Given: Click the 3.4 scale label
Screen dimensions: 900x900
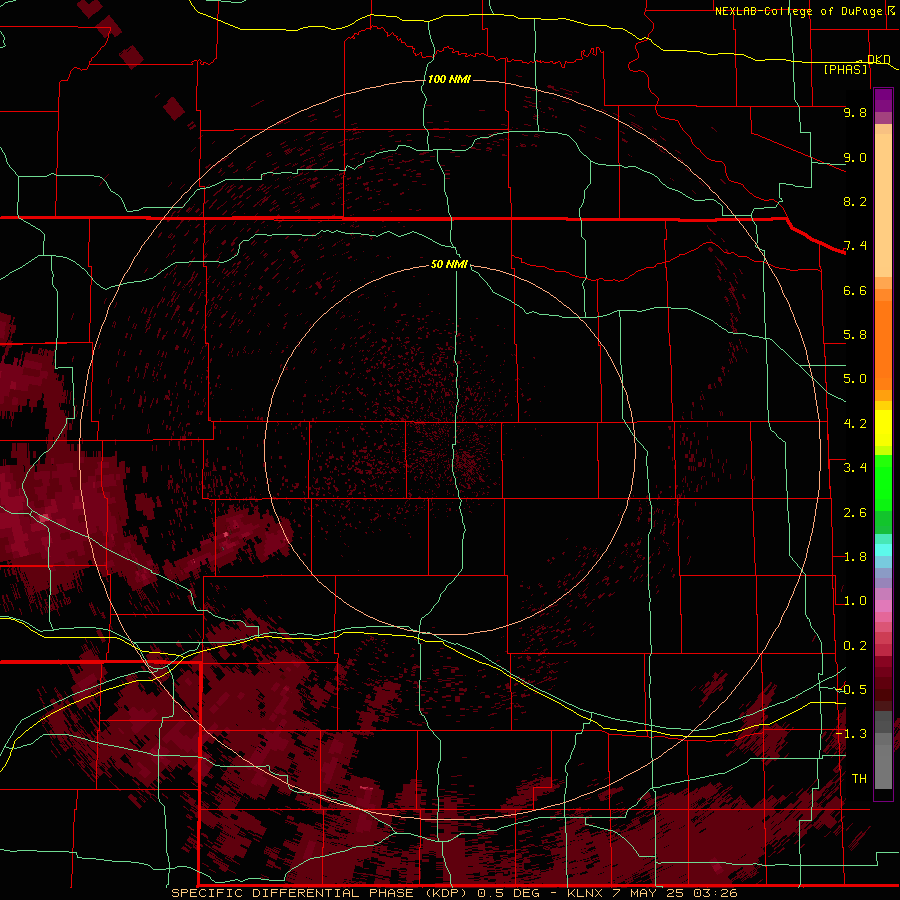Looking at the screenshot, I should pos(855,468).
